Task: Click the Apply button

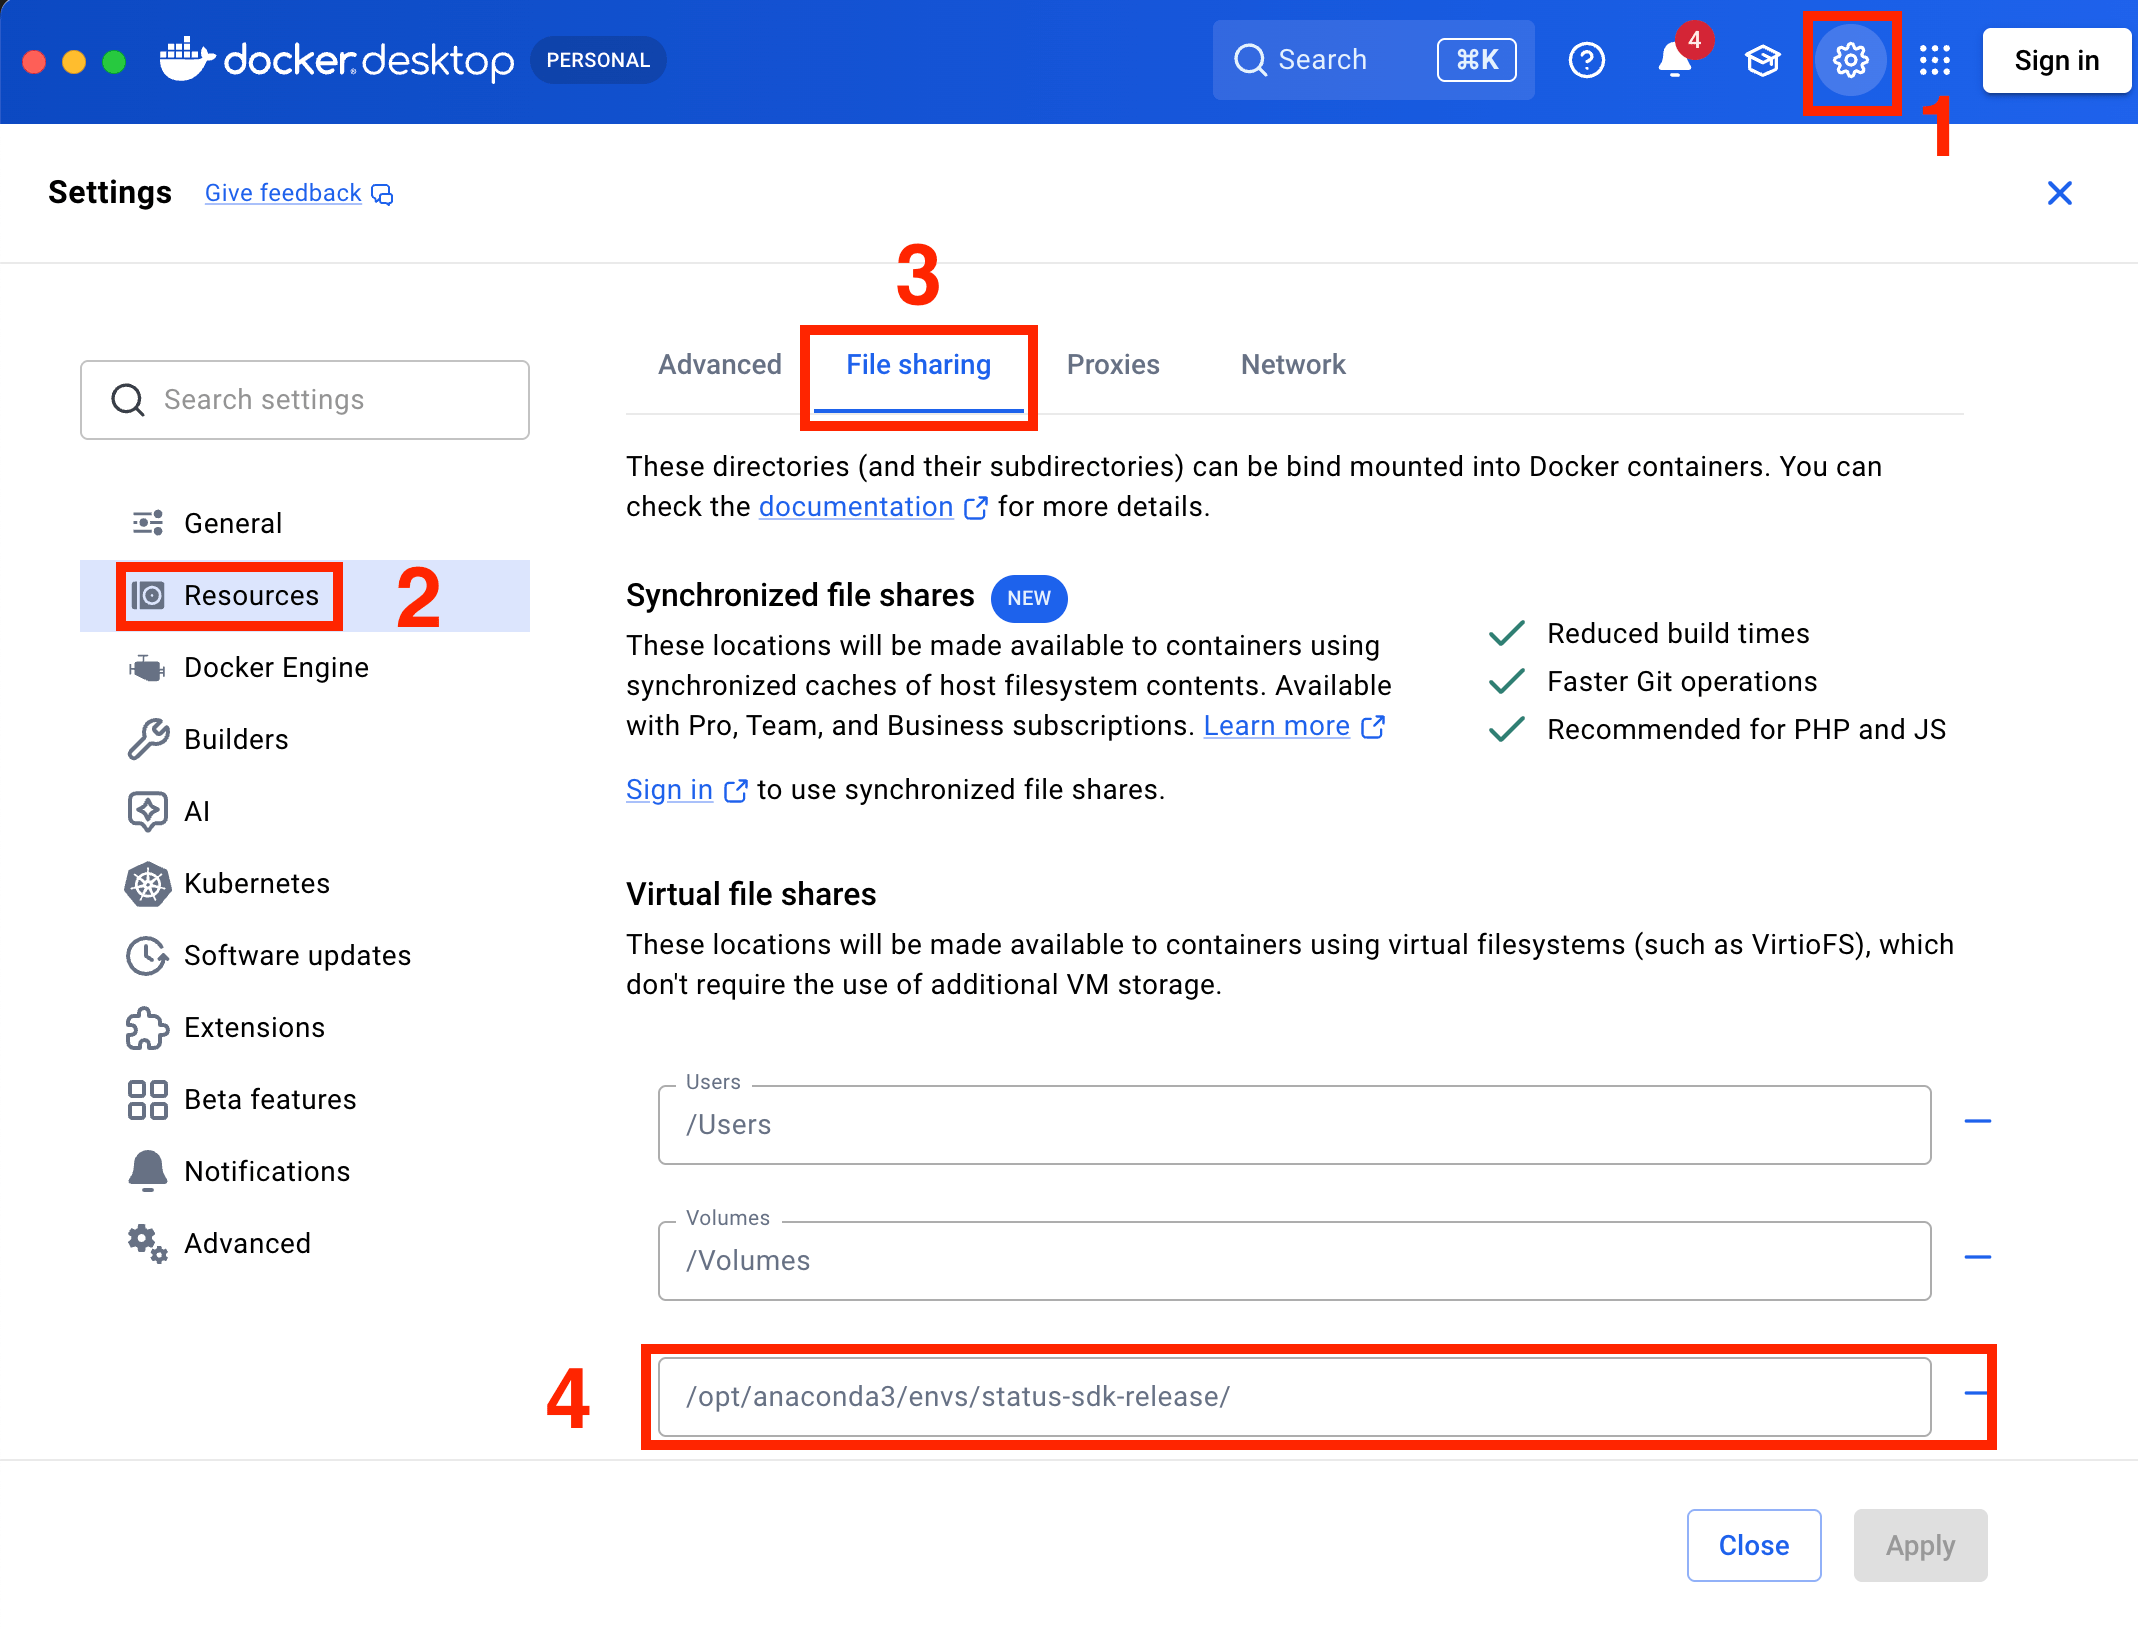Action: pyautogui.click(x=1920, y=1546)
